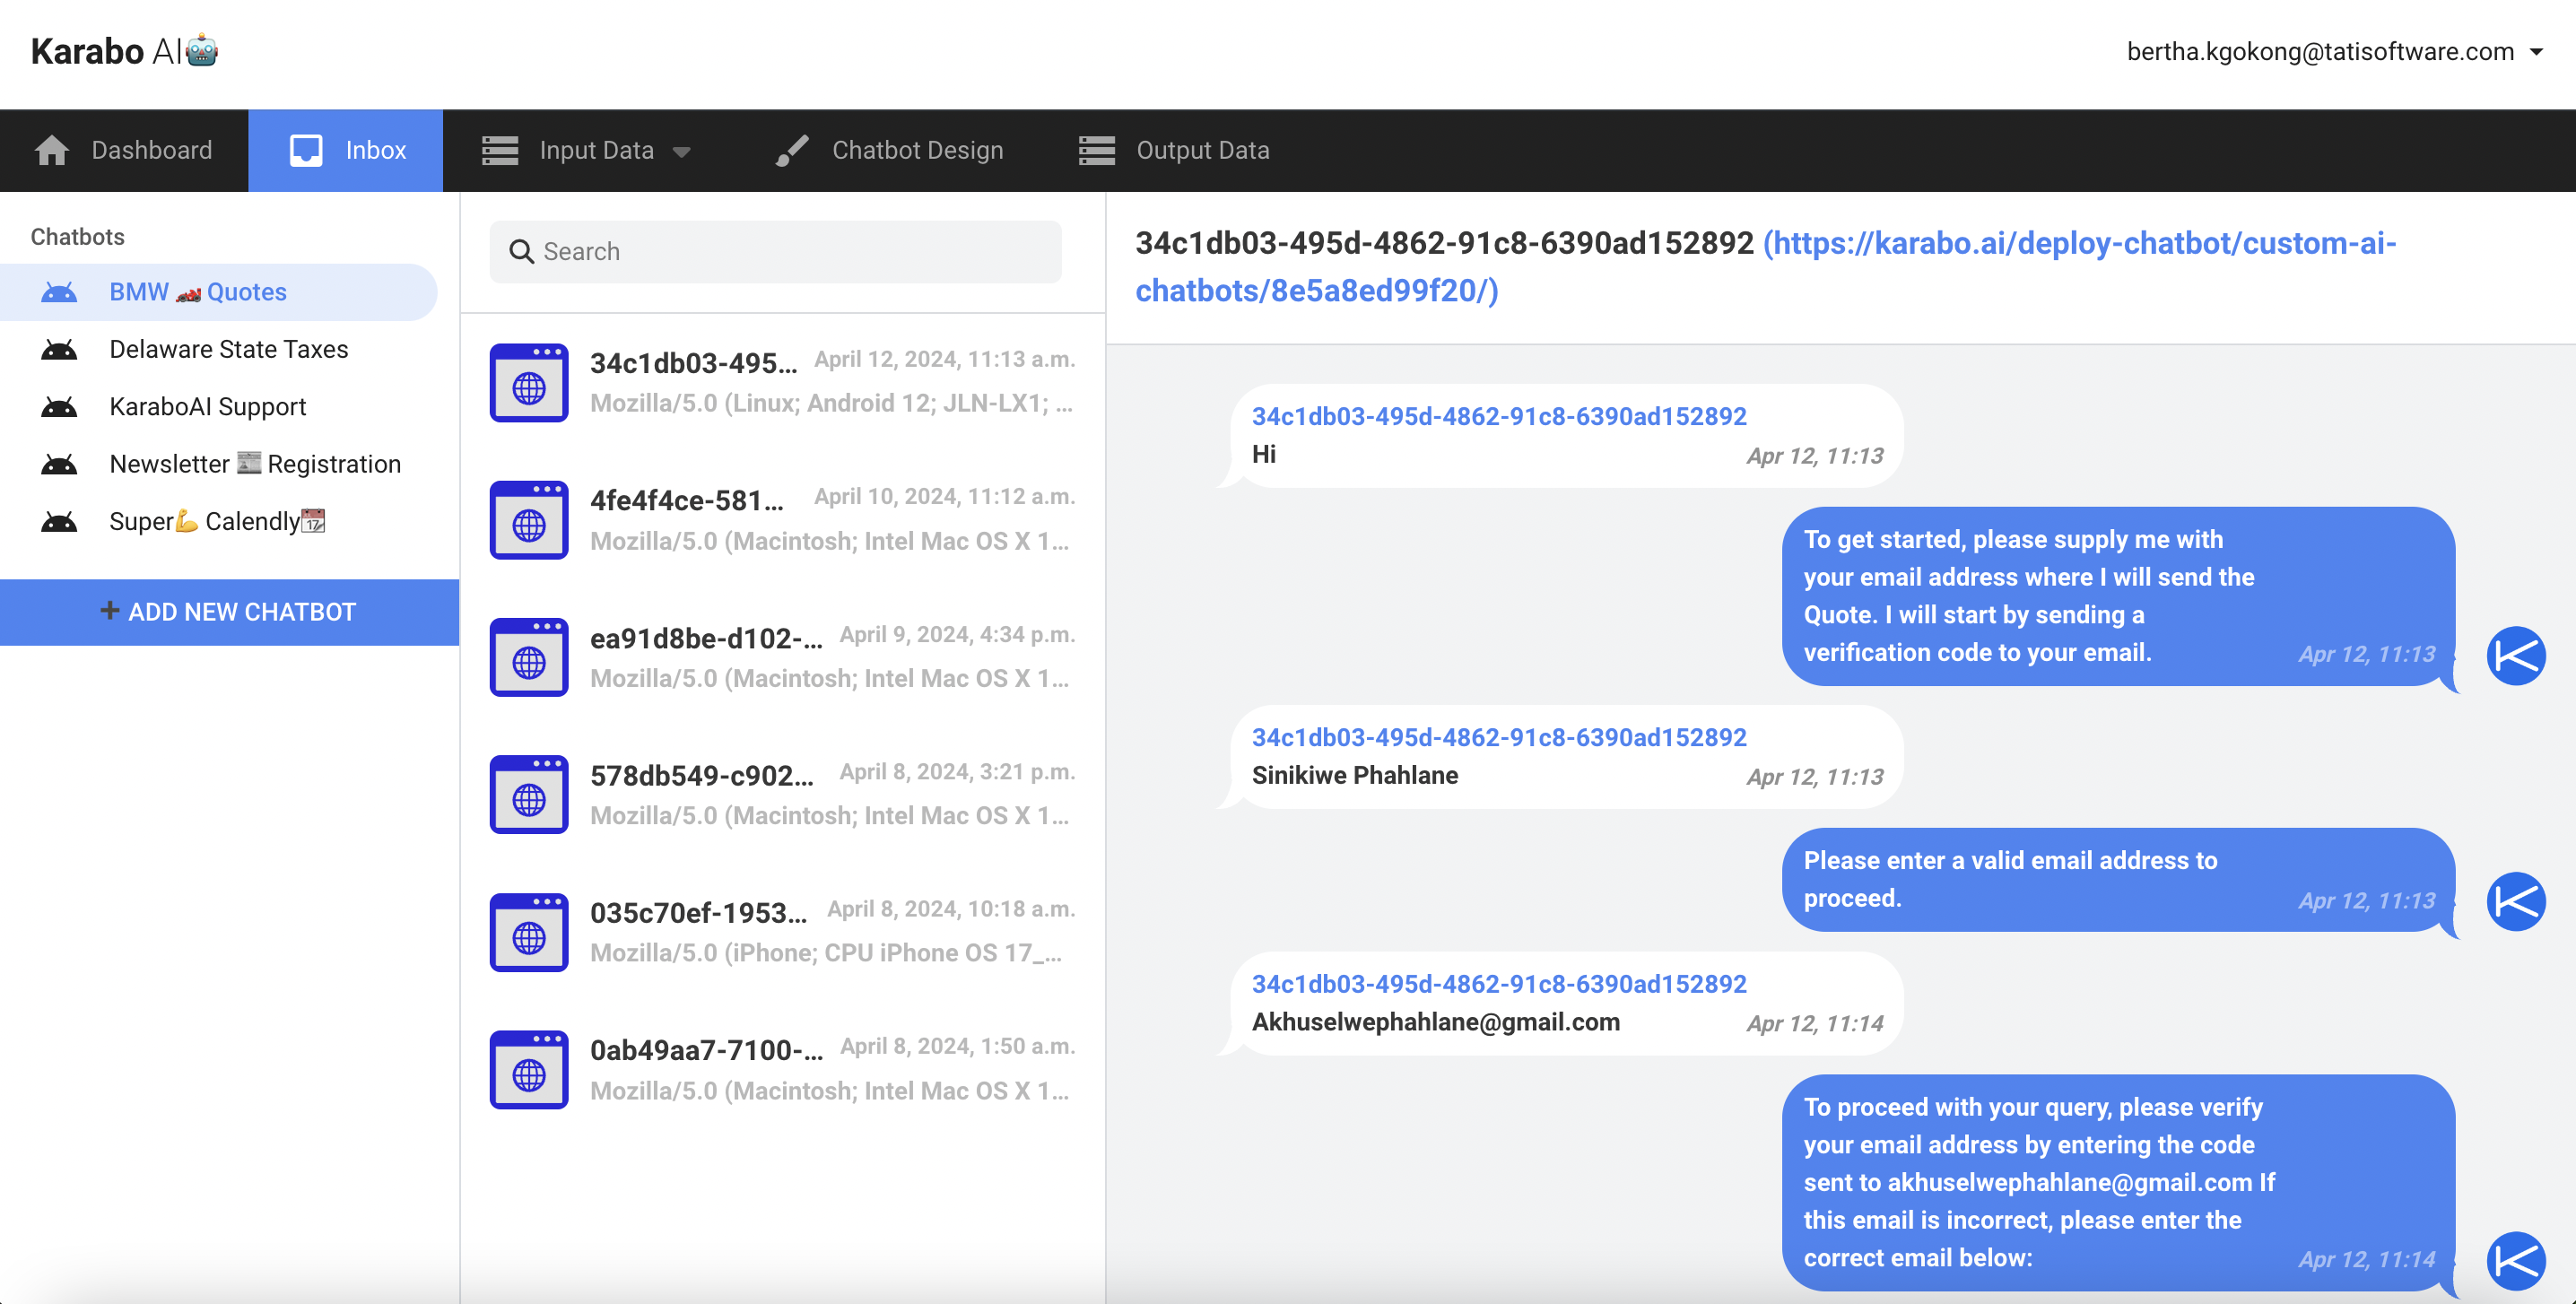2576x1304 pixels.
Task: Click sender ID link above Sinikiwe Phahlane
Action: [x=1498, y=737]
